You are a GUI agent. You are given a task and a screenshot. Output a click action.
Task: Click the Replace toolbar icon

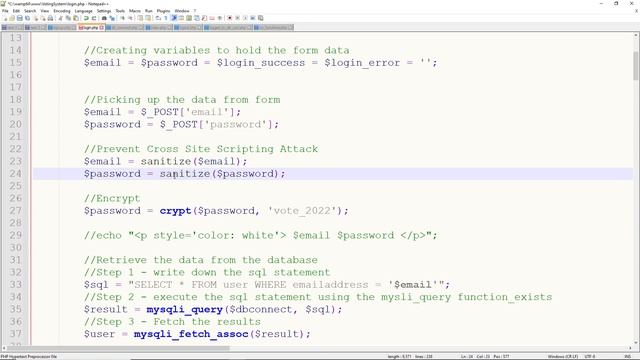(x=112, y=18)
